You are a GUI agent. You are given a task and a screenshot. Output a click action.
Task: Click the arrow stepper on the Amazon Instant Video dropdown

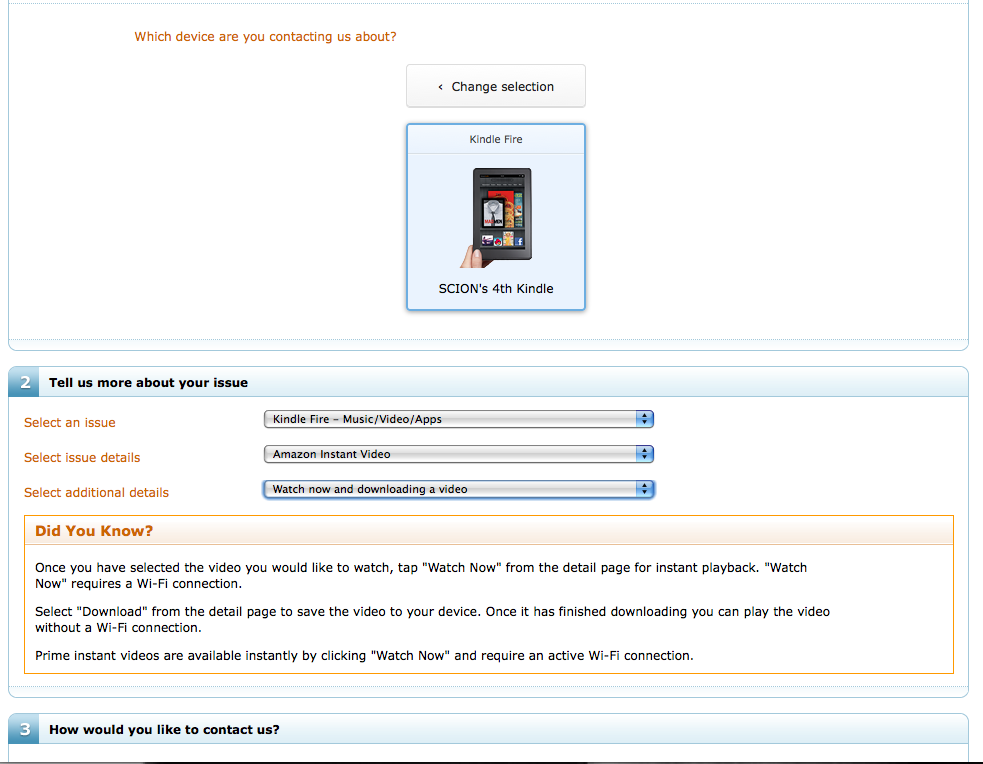(x=644, y=454)
